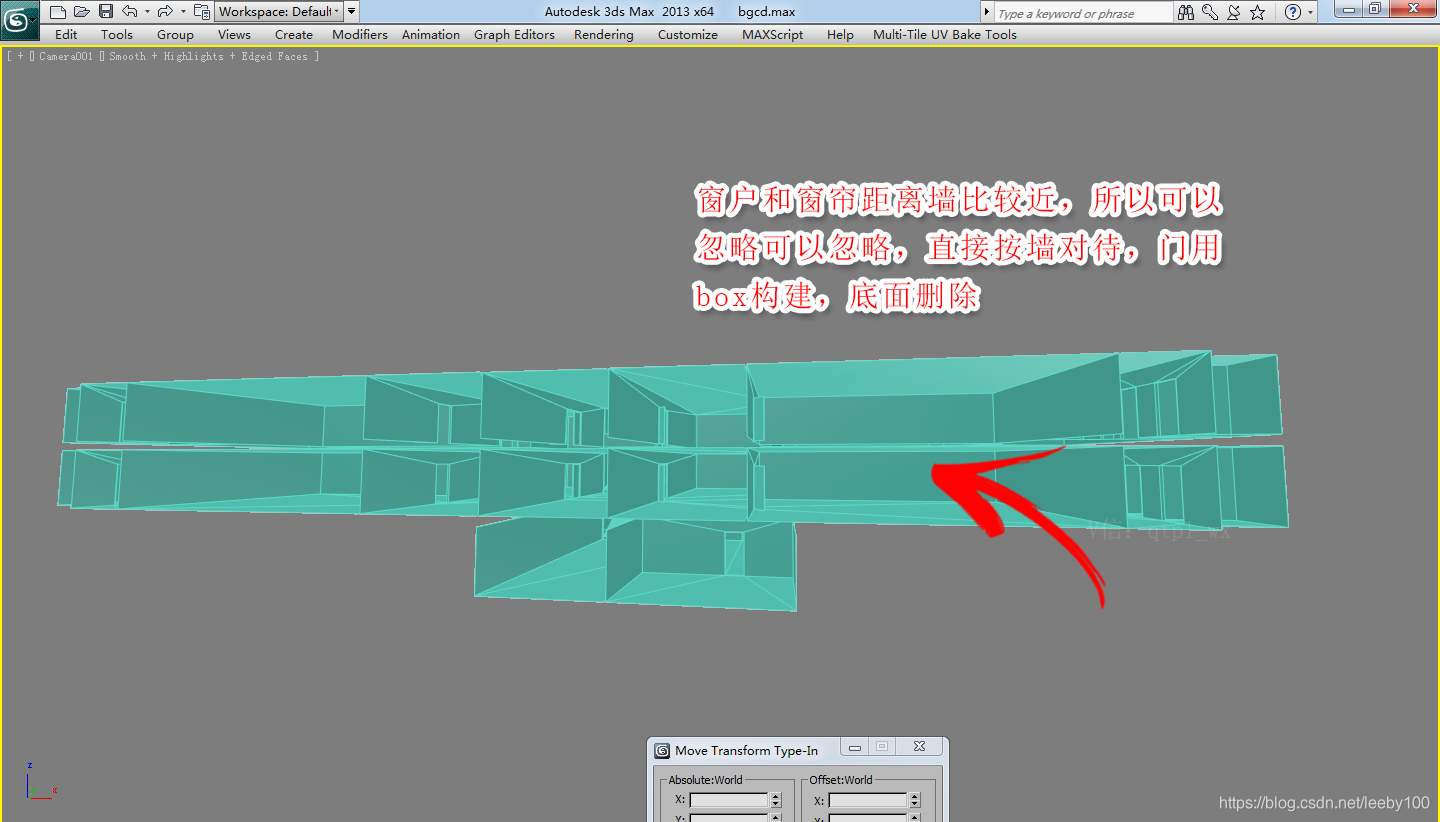Open the Customize menu
This screenshot has height=822, width=1440.
coord(688,34)
